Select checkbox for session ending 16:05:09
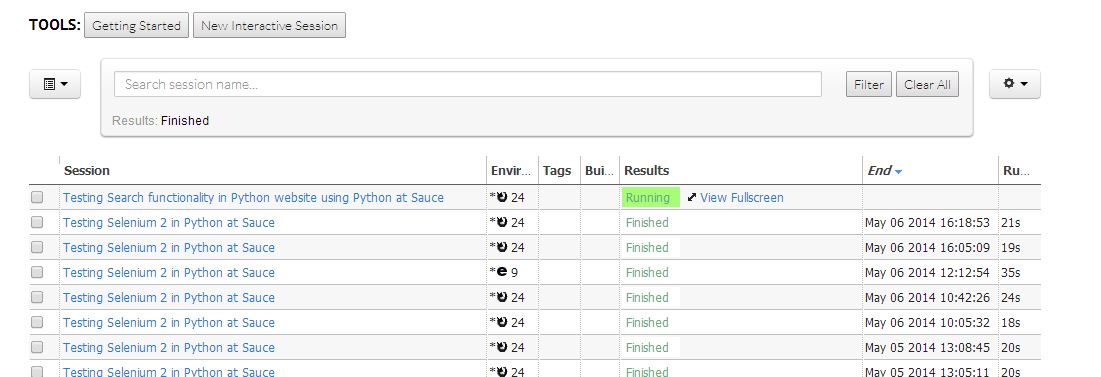The height and width of the screenshot is (377, 1101). tap(37, 247)
